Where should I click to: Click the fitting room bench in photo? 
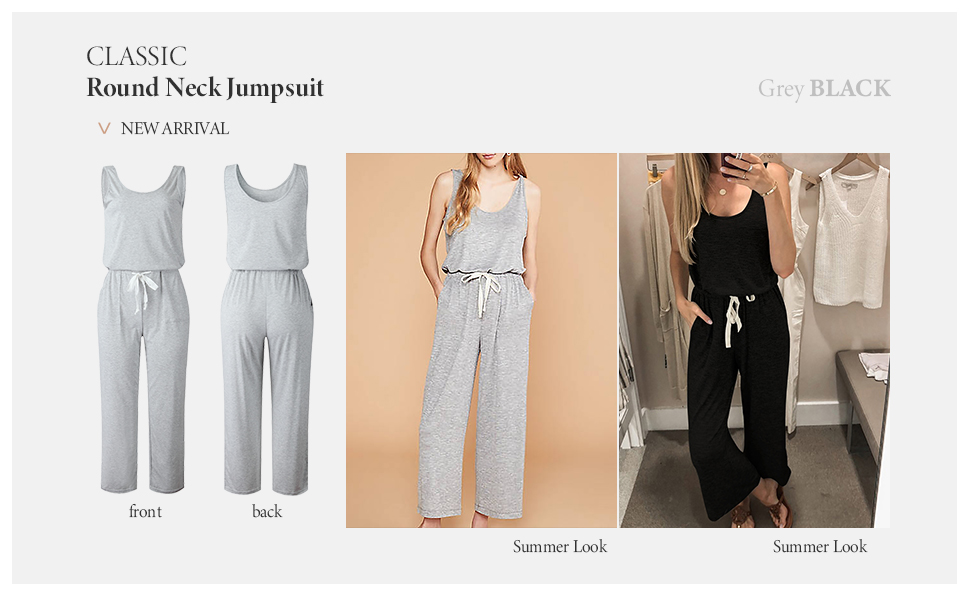point(862,396)
